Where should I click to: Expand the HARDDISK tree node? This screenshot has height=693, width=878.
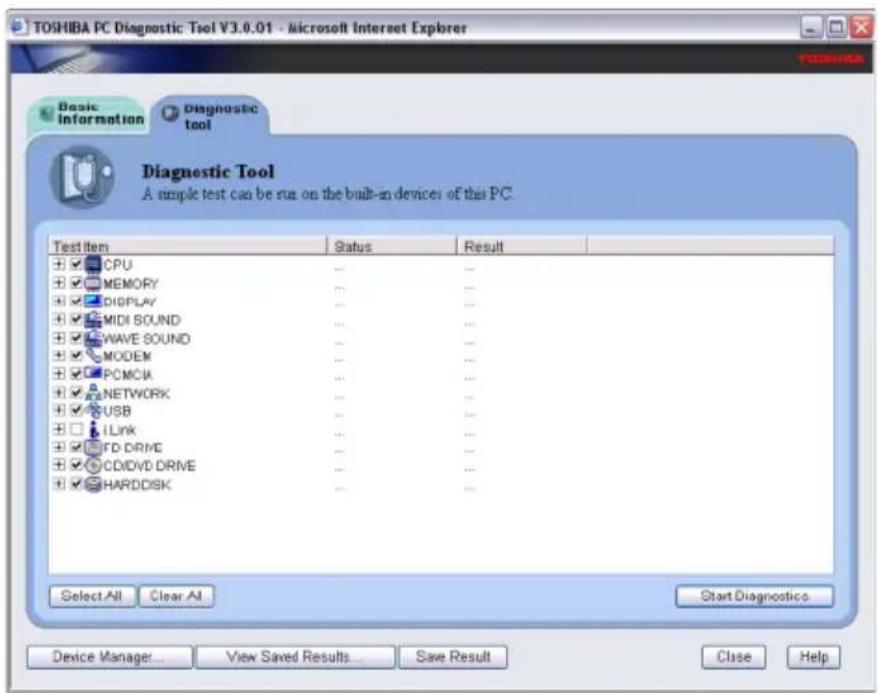click(59, 484)
